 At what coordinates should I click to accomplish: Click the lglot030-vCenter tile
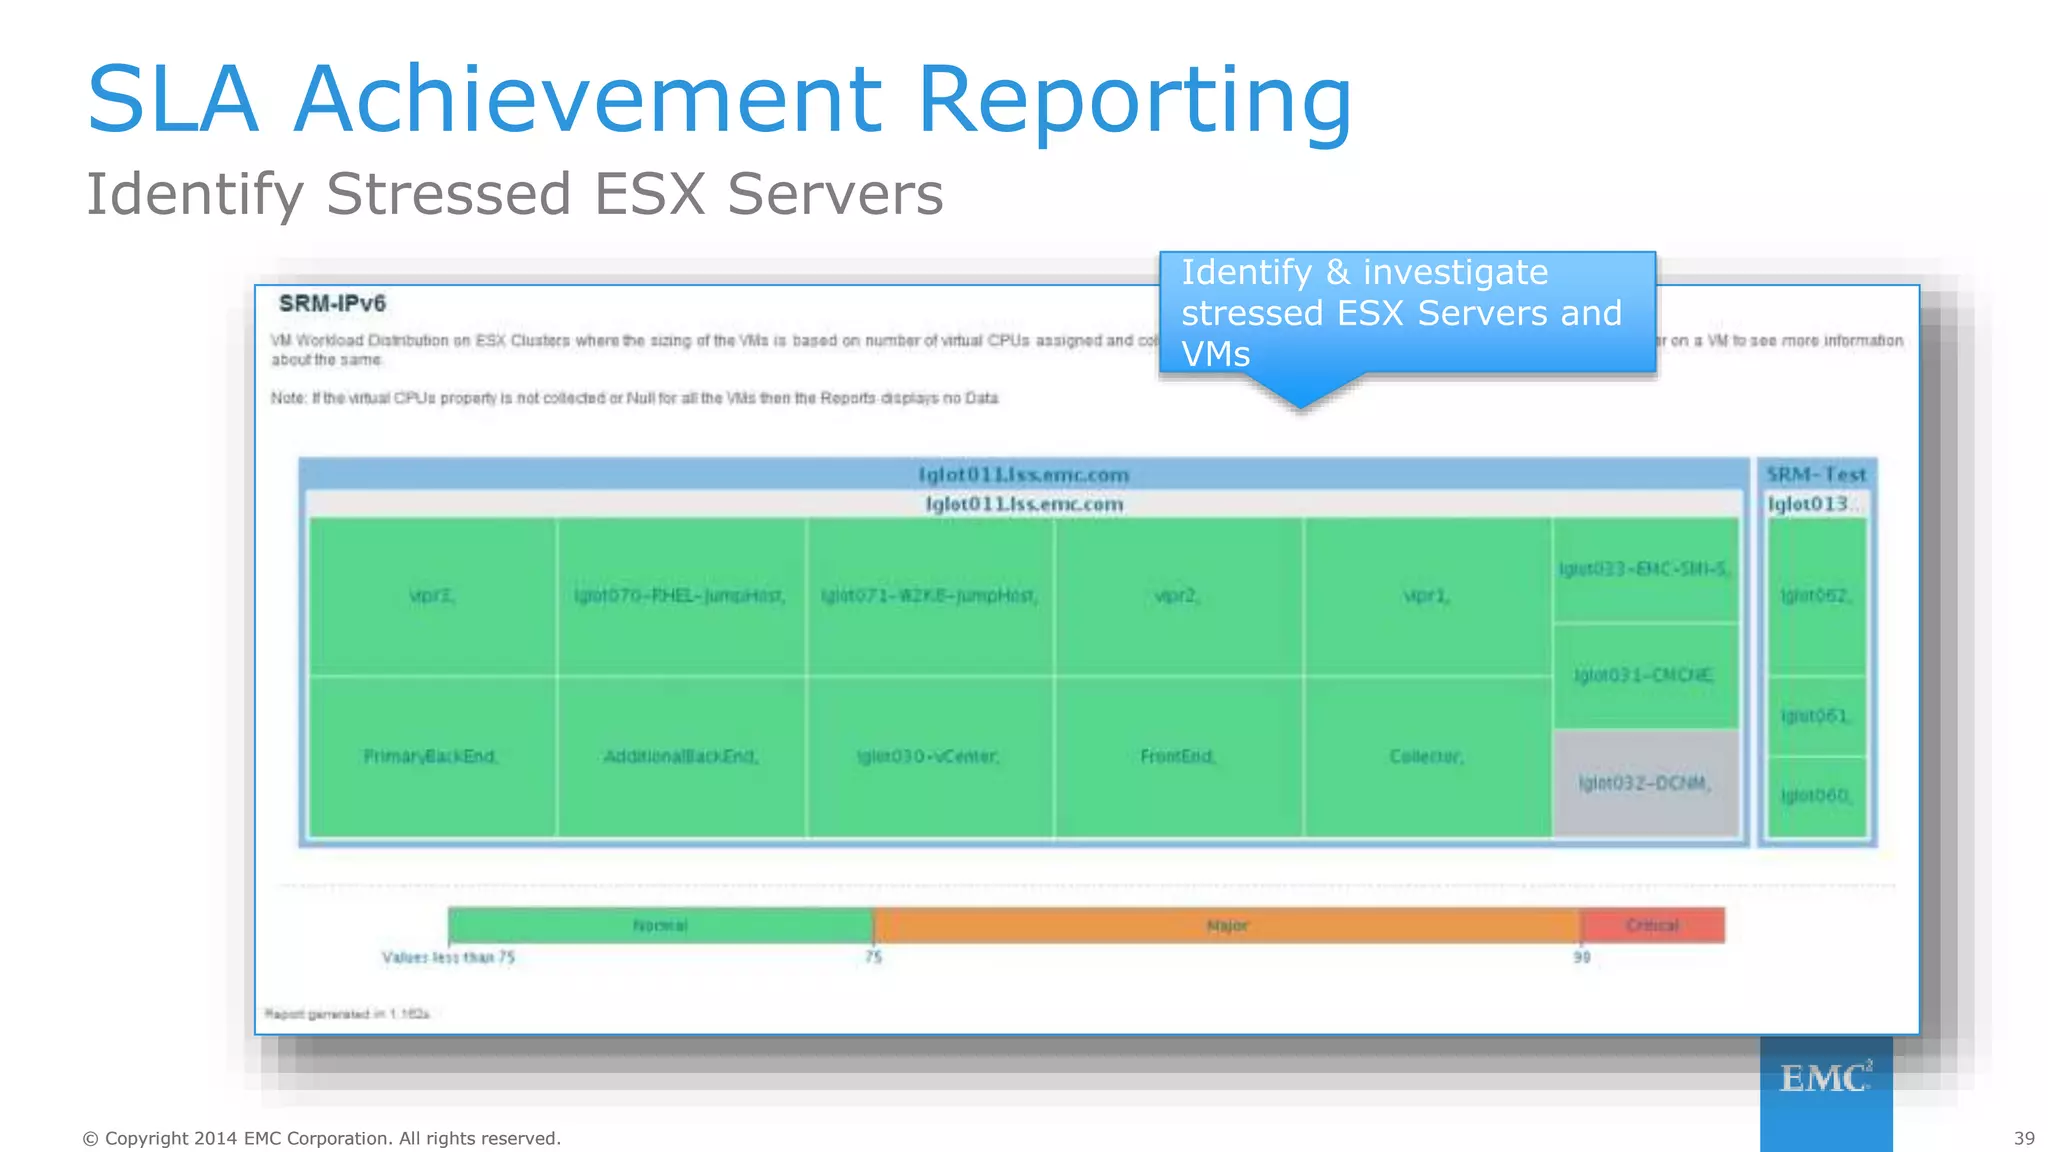(929, 756)
